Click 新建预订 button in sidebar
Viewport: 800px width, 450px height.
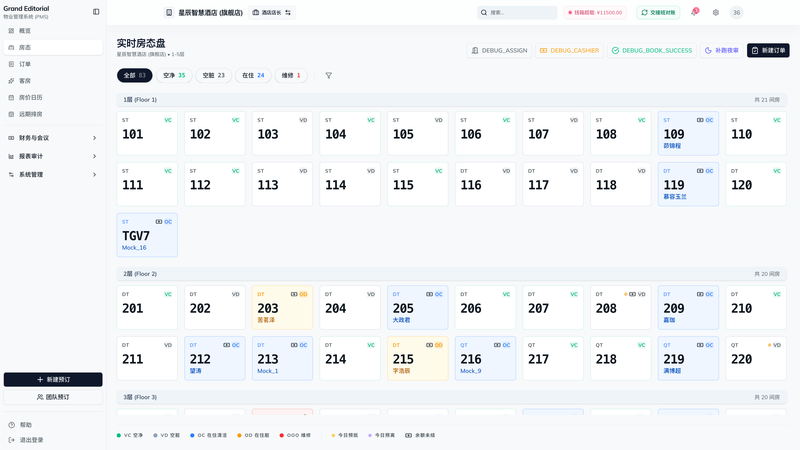point(53,380)
